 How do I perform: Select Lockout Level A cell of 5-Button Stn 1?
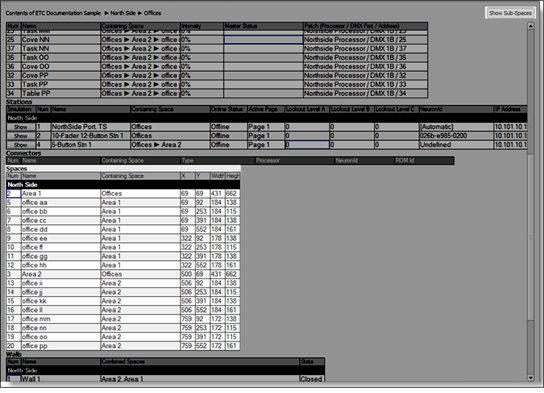point(307,145)
